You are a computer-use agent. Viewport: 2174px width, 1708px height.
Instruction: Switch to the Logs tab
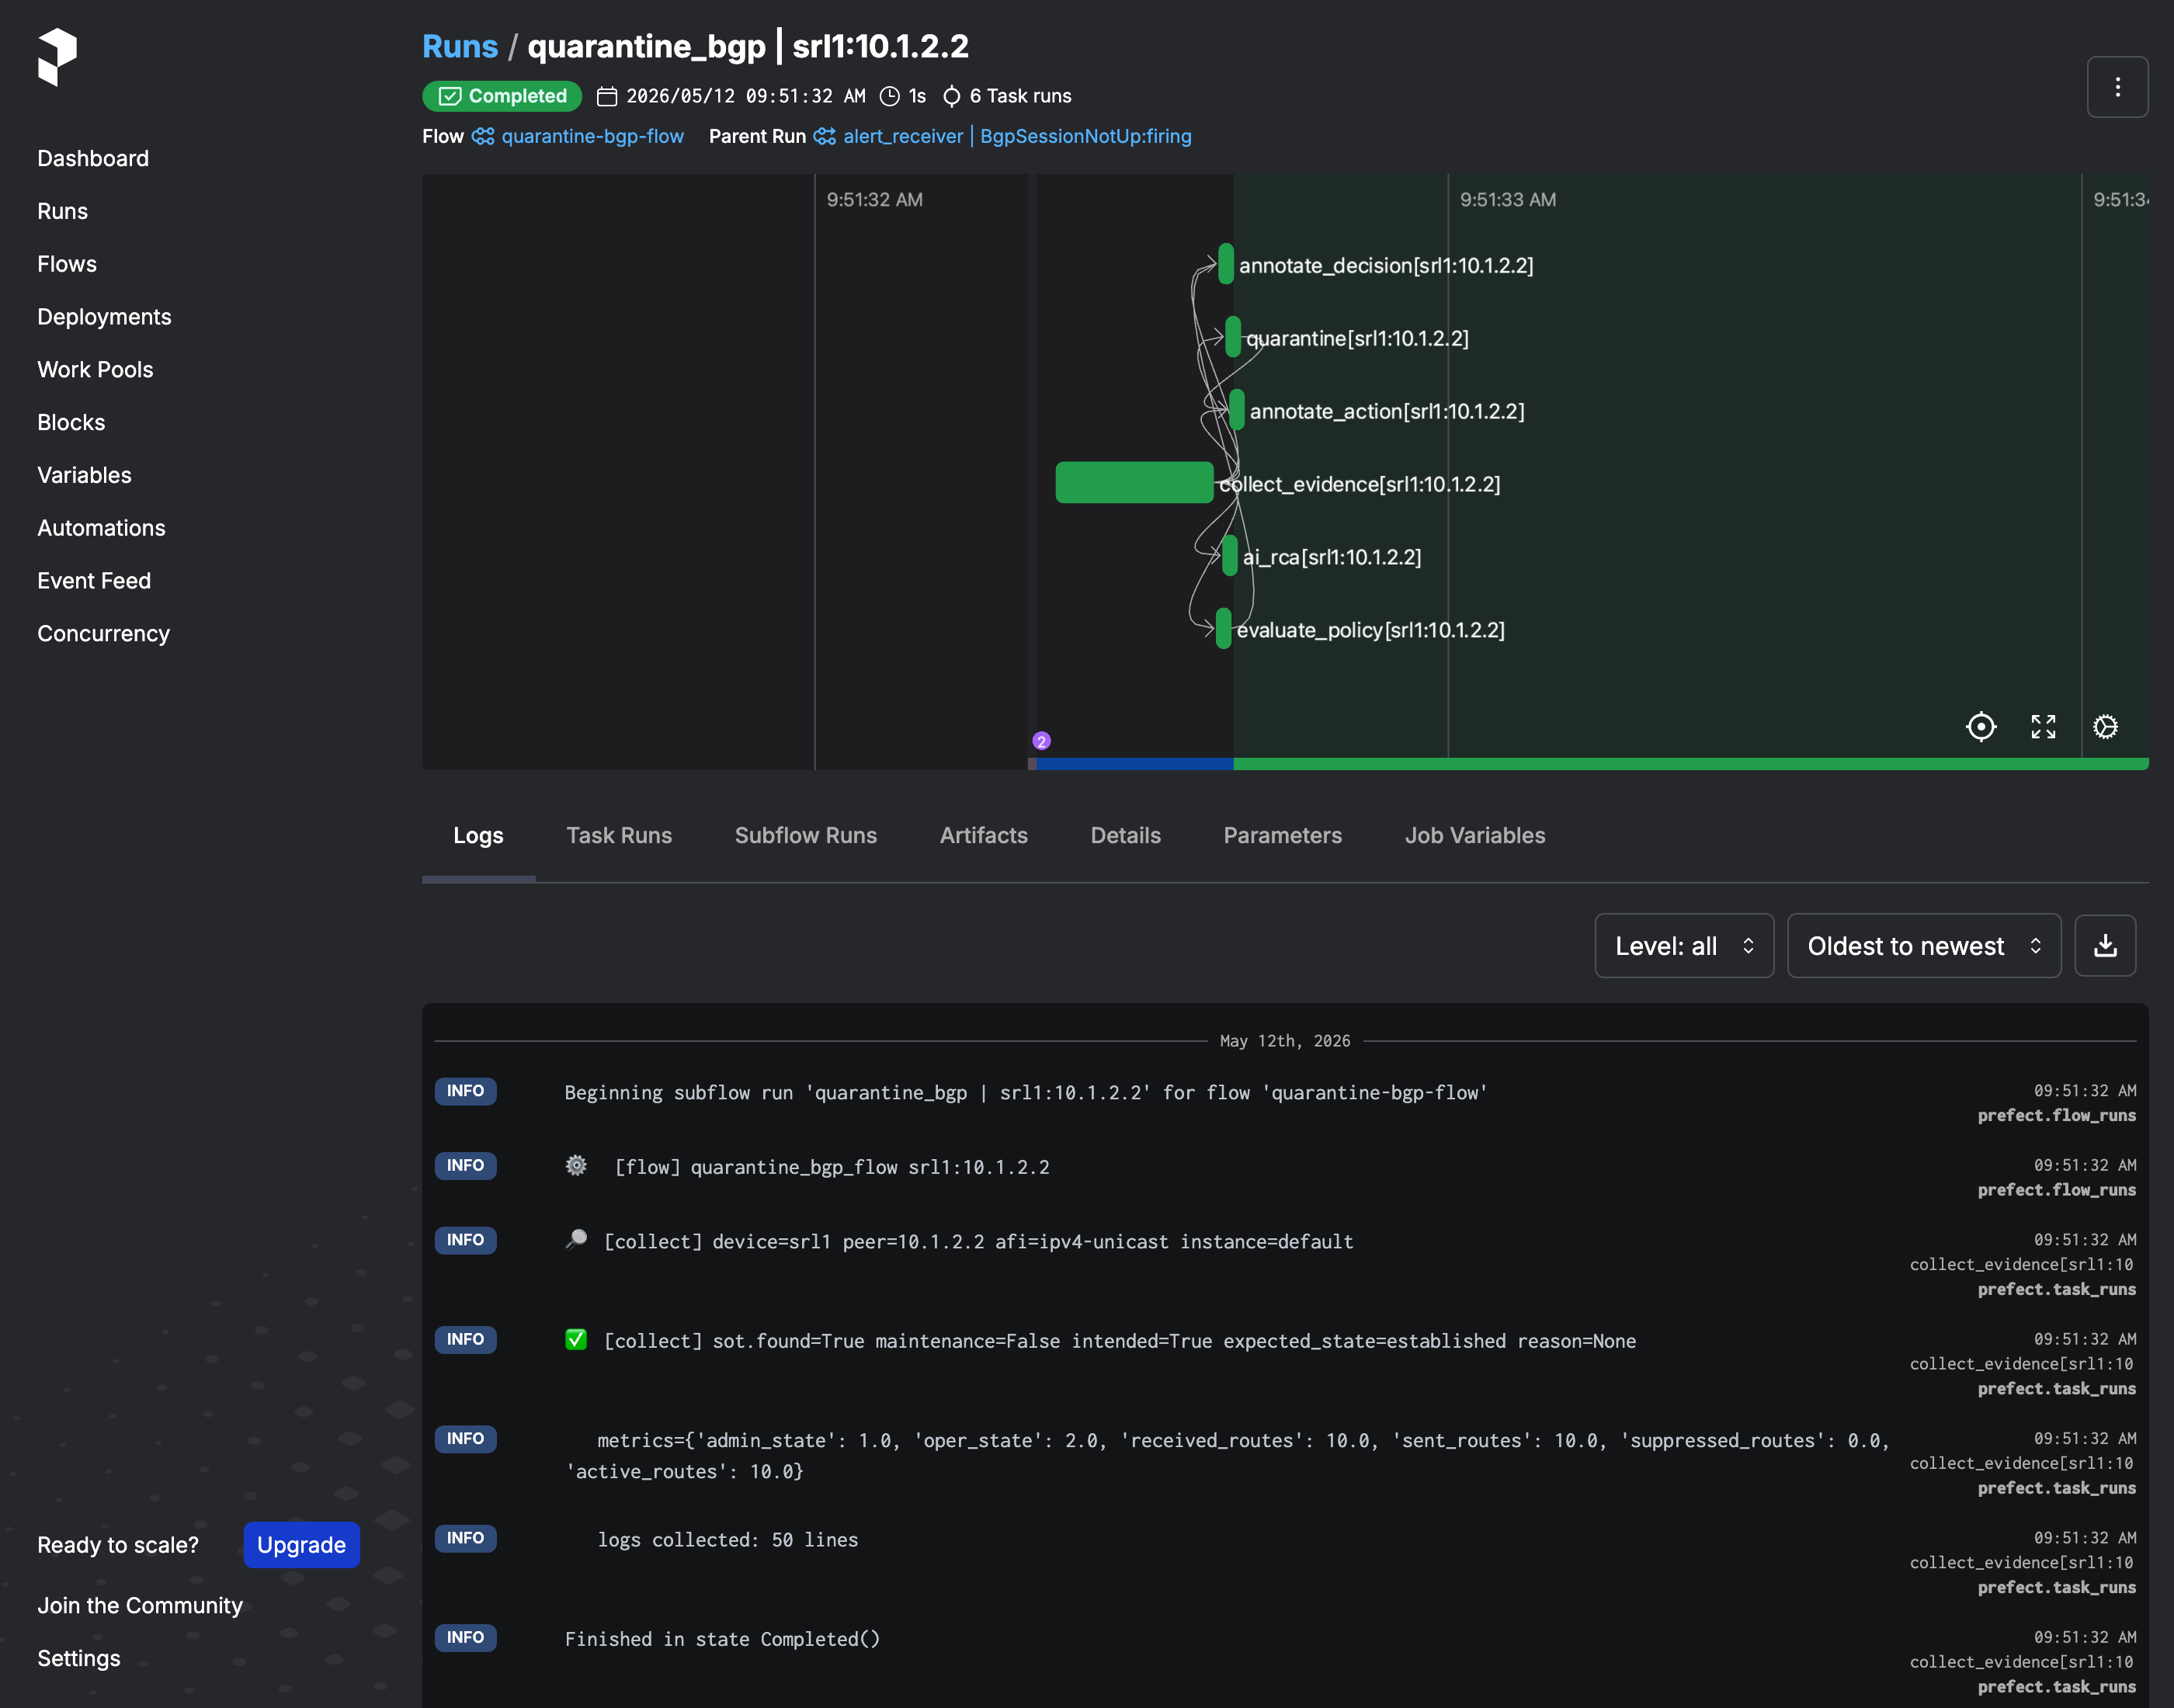[x=478, y=836]
